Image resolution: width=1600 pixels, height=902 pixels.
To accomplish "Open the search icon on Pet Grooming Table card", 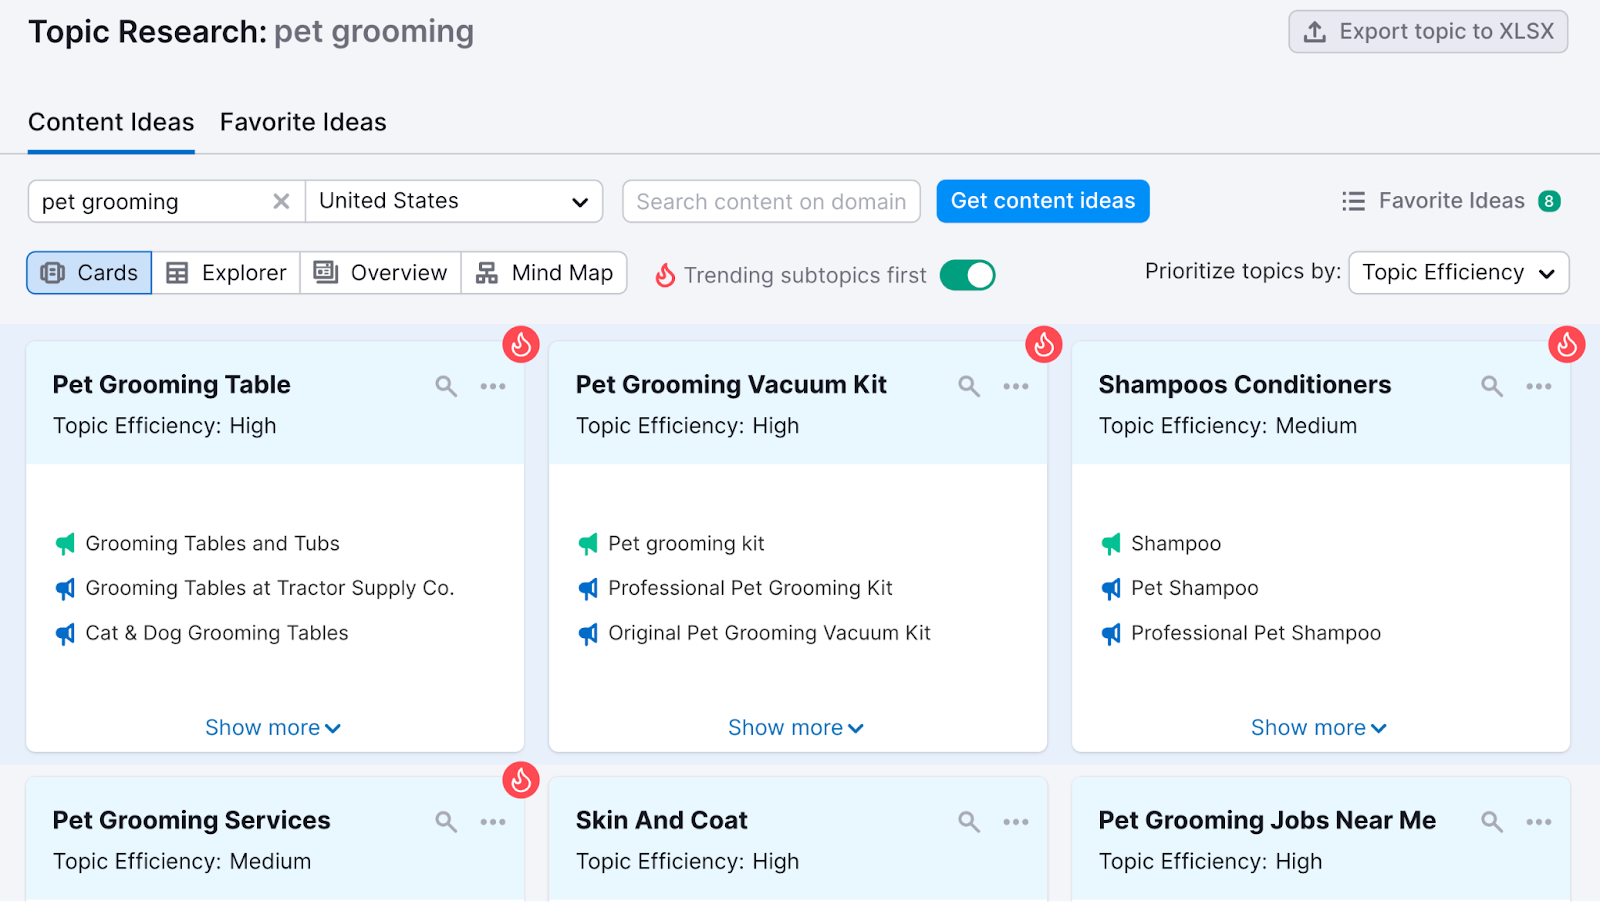I will click(x=445, y=385).
